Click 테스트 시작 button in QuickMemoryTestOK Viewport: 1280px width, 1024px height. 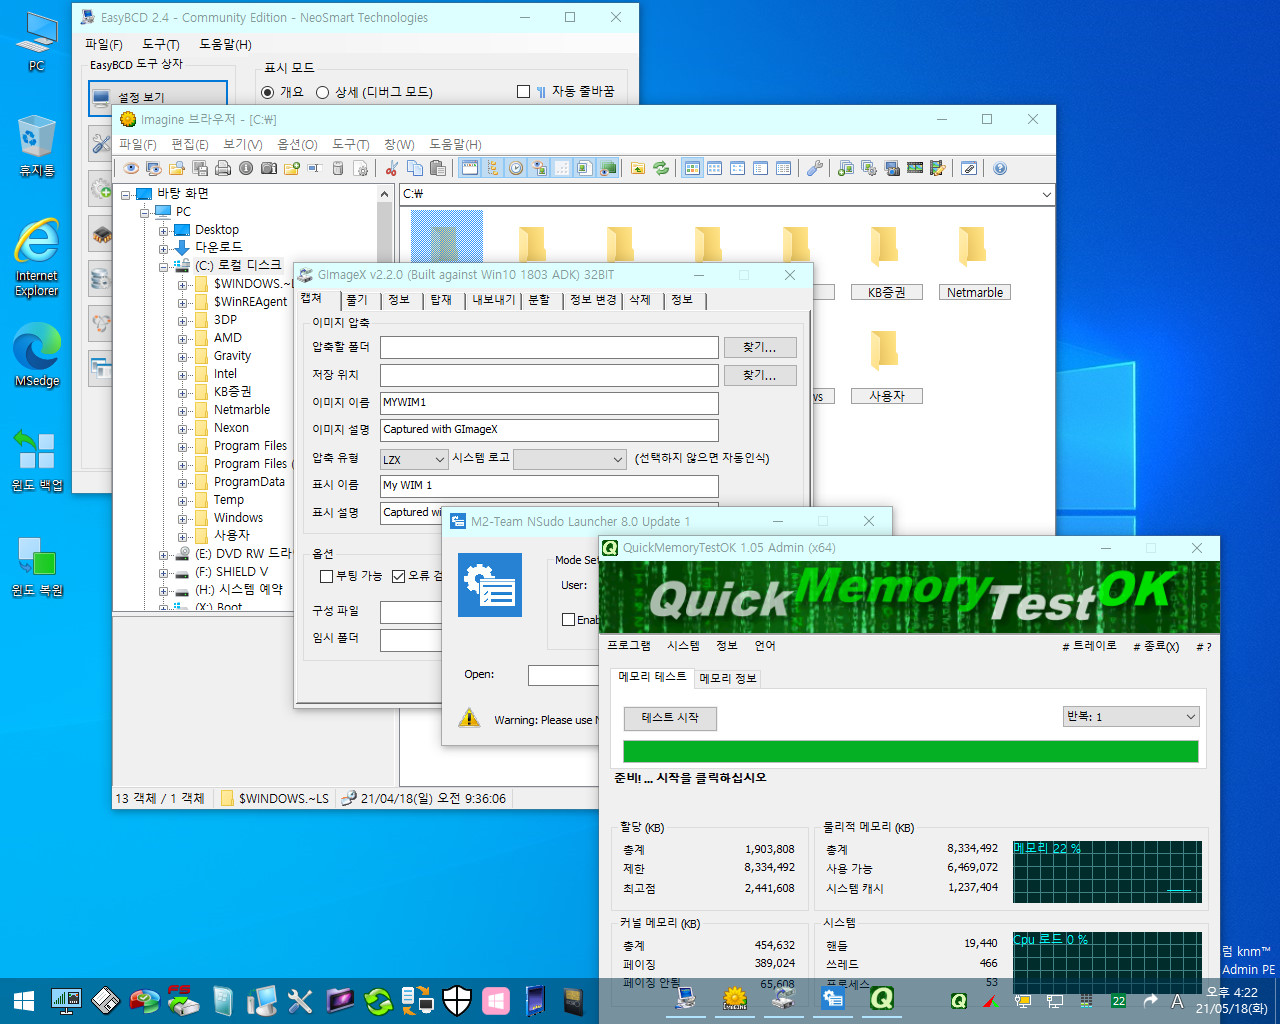670,718
